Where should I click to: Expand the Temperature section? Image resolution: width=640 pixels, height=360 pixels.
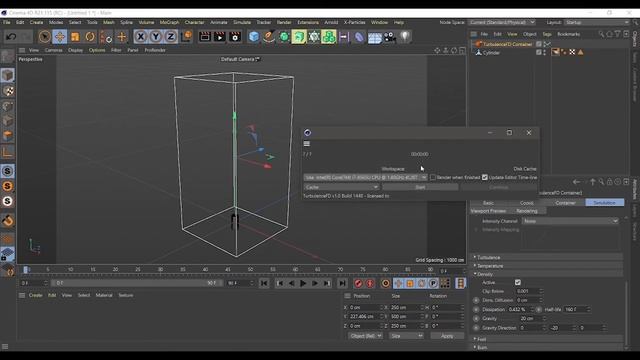coord(490,266)
